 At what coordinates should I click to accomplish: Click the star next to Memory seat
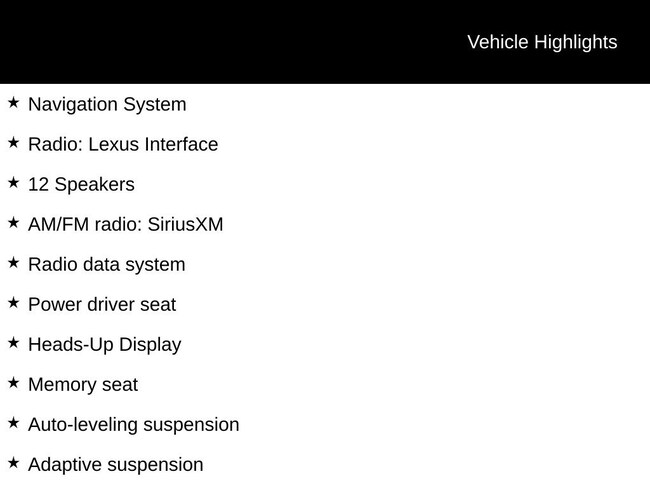click(13, 382)
